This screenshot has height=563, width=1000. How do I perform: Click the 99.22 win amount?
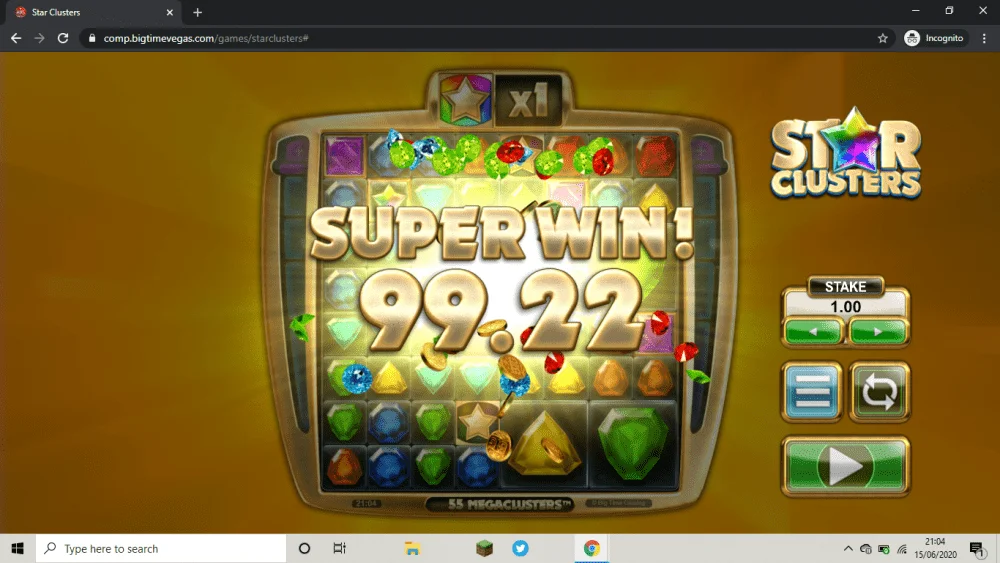coord(501,310)
